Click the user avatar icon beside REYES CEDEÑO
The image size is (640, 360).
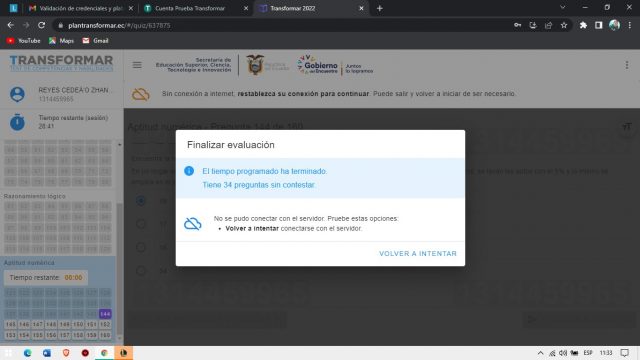point(17,94)
